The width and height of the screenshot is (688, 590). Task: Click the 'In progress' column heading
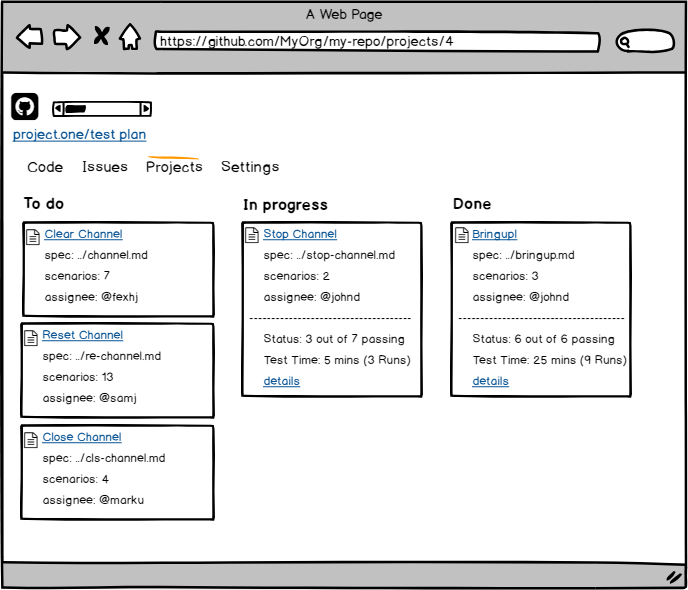[286, 205]
